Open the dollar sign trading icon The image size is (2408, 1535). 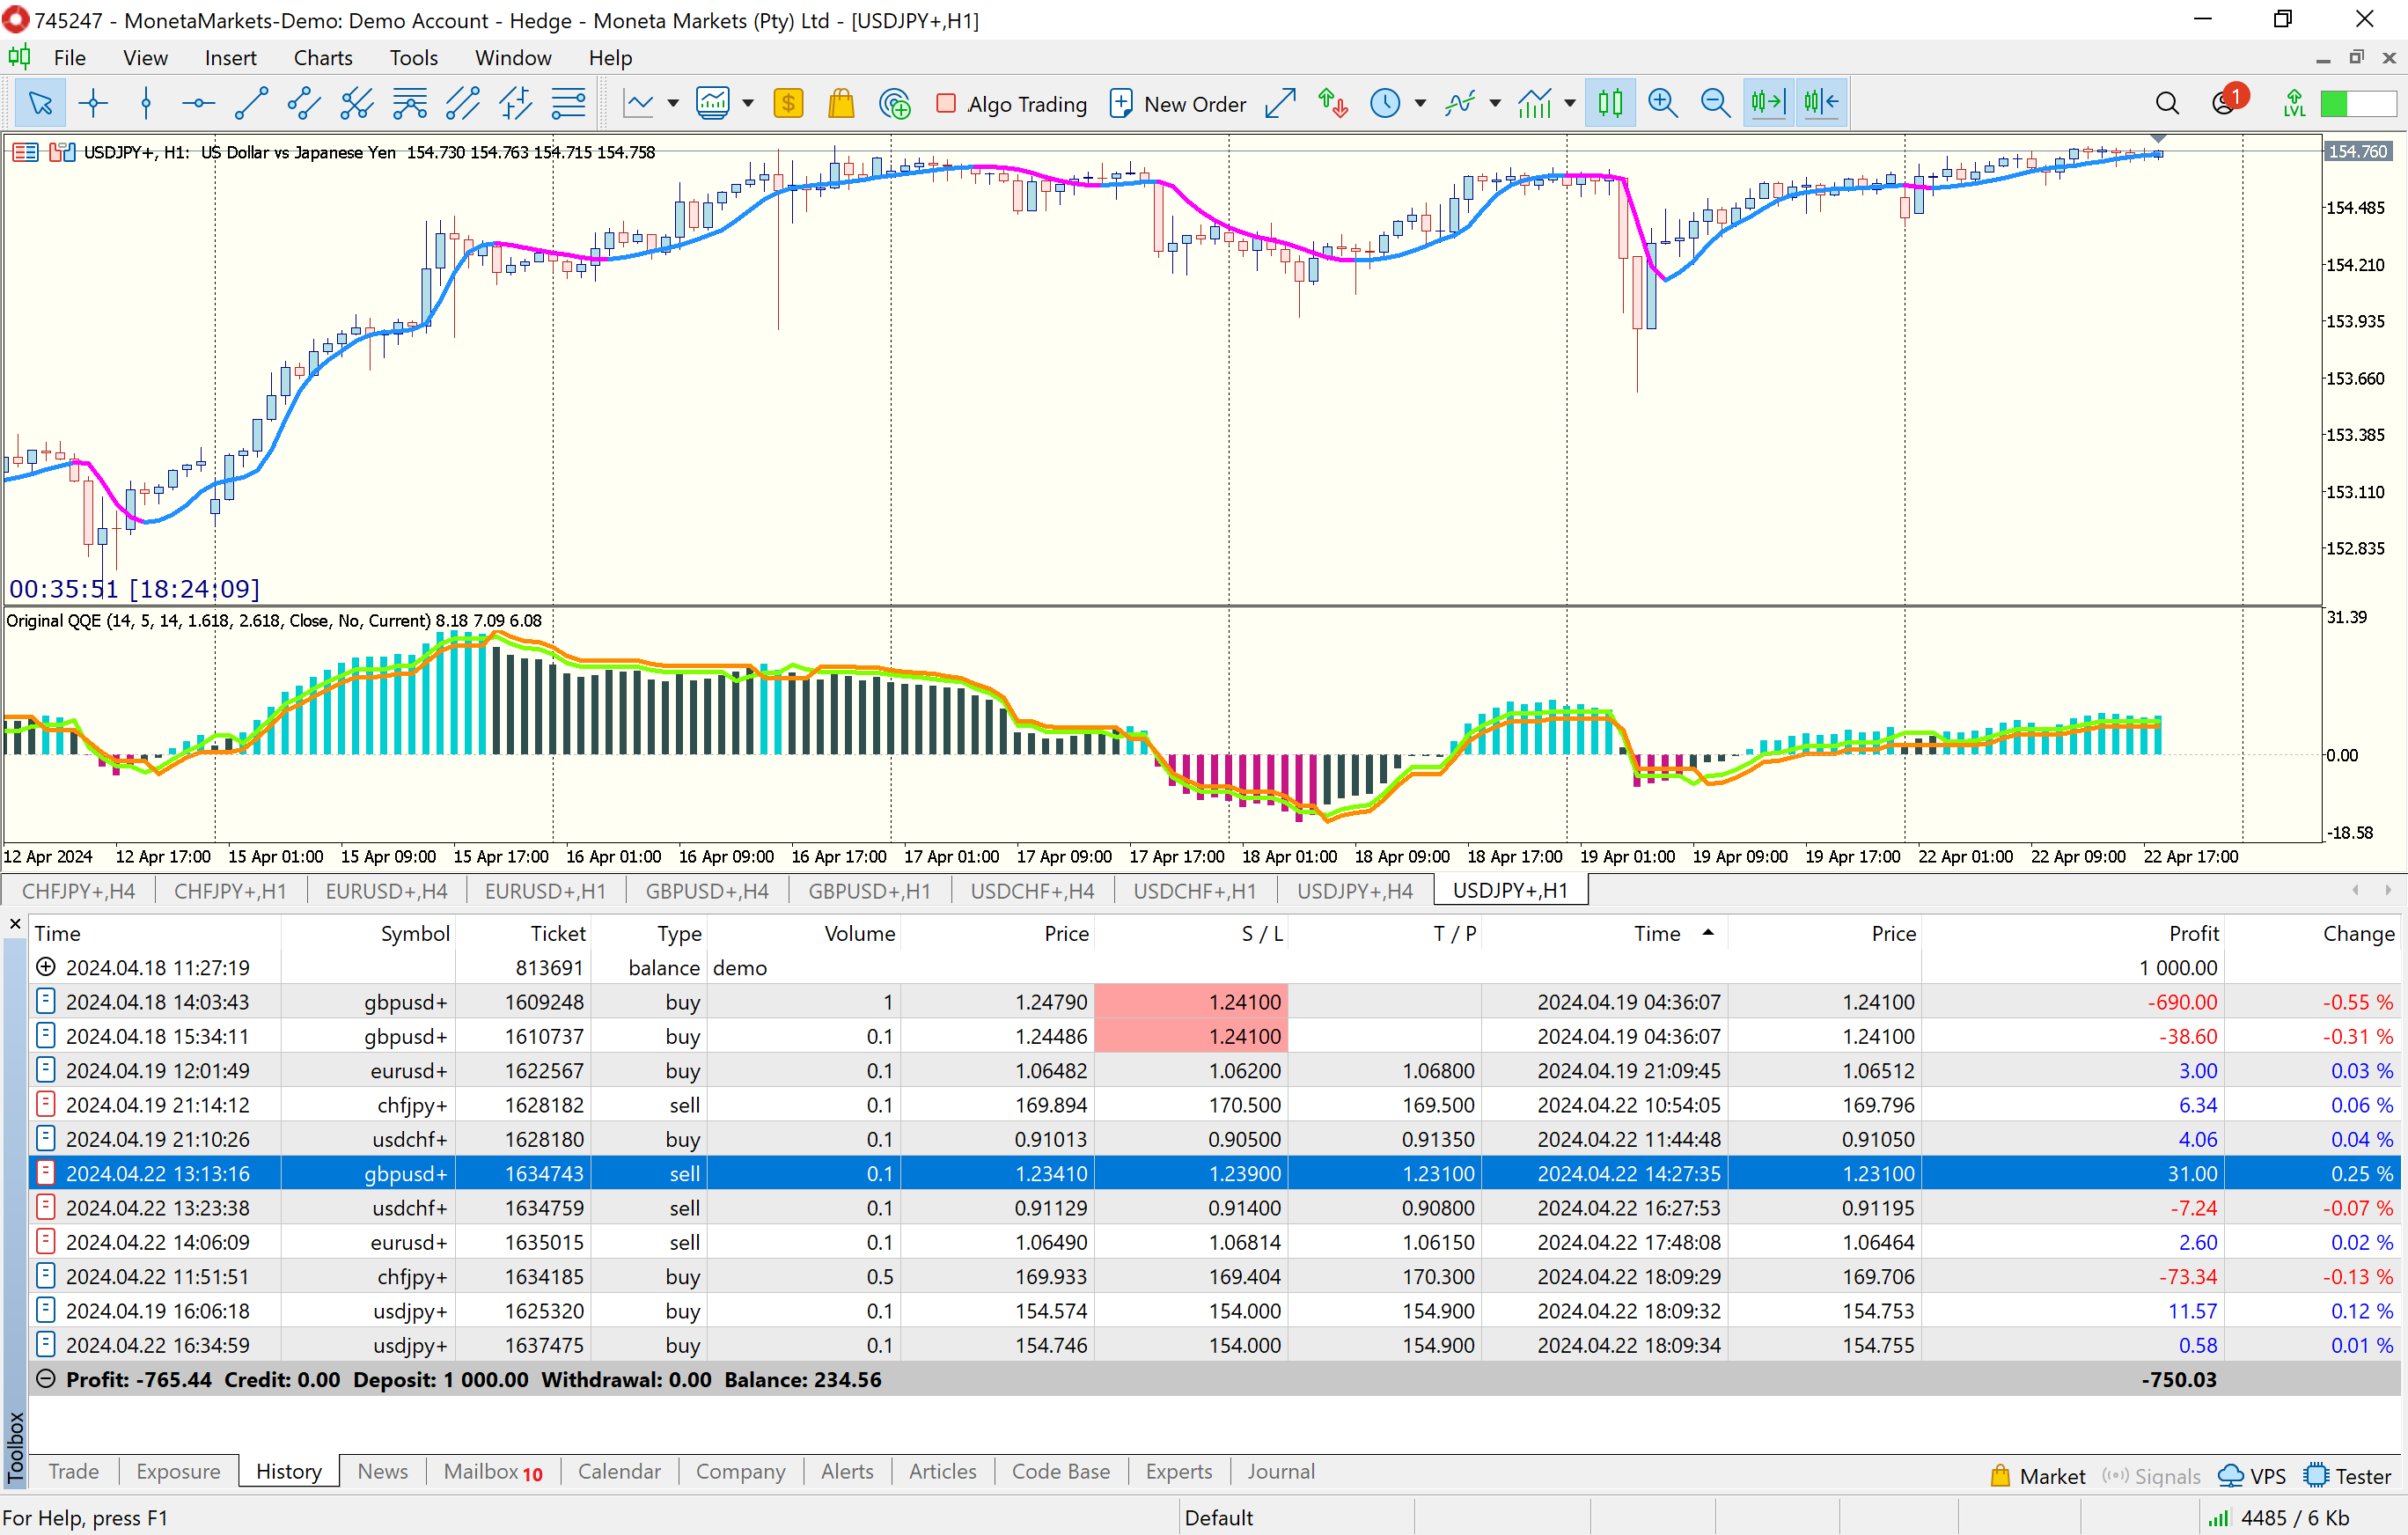788,103
